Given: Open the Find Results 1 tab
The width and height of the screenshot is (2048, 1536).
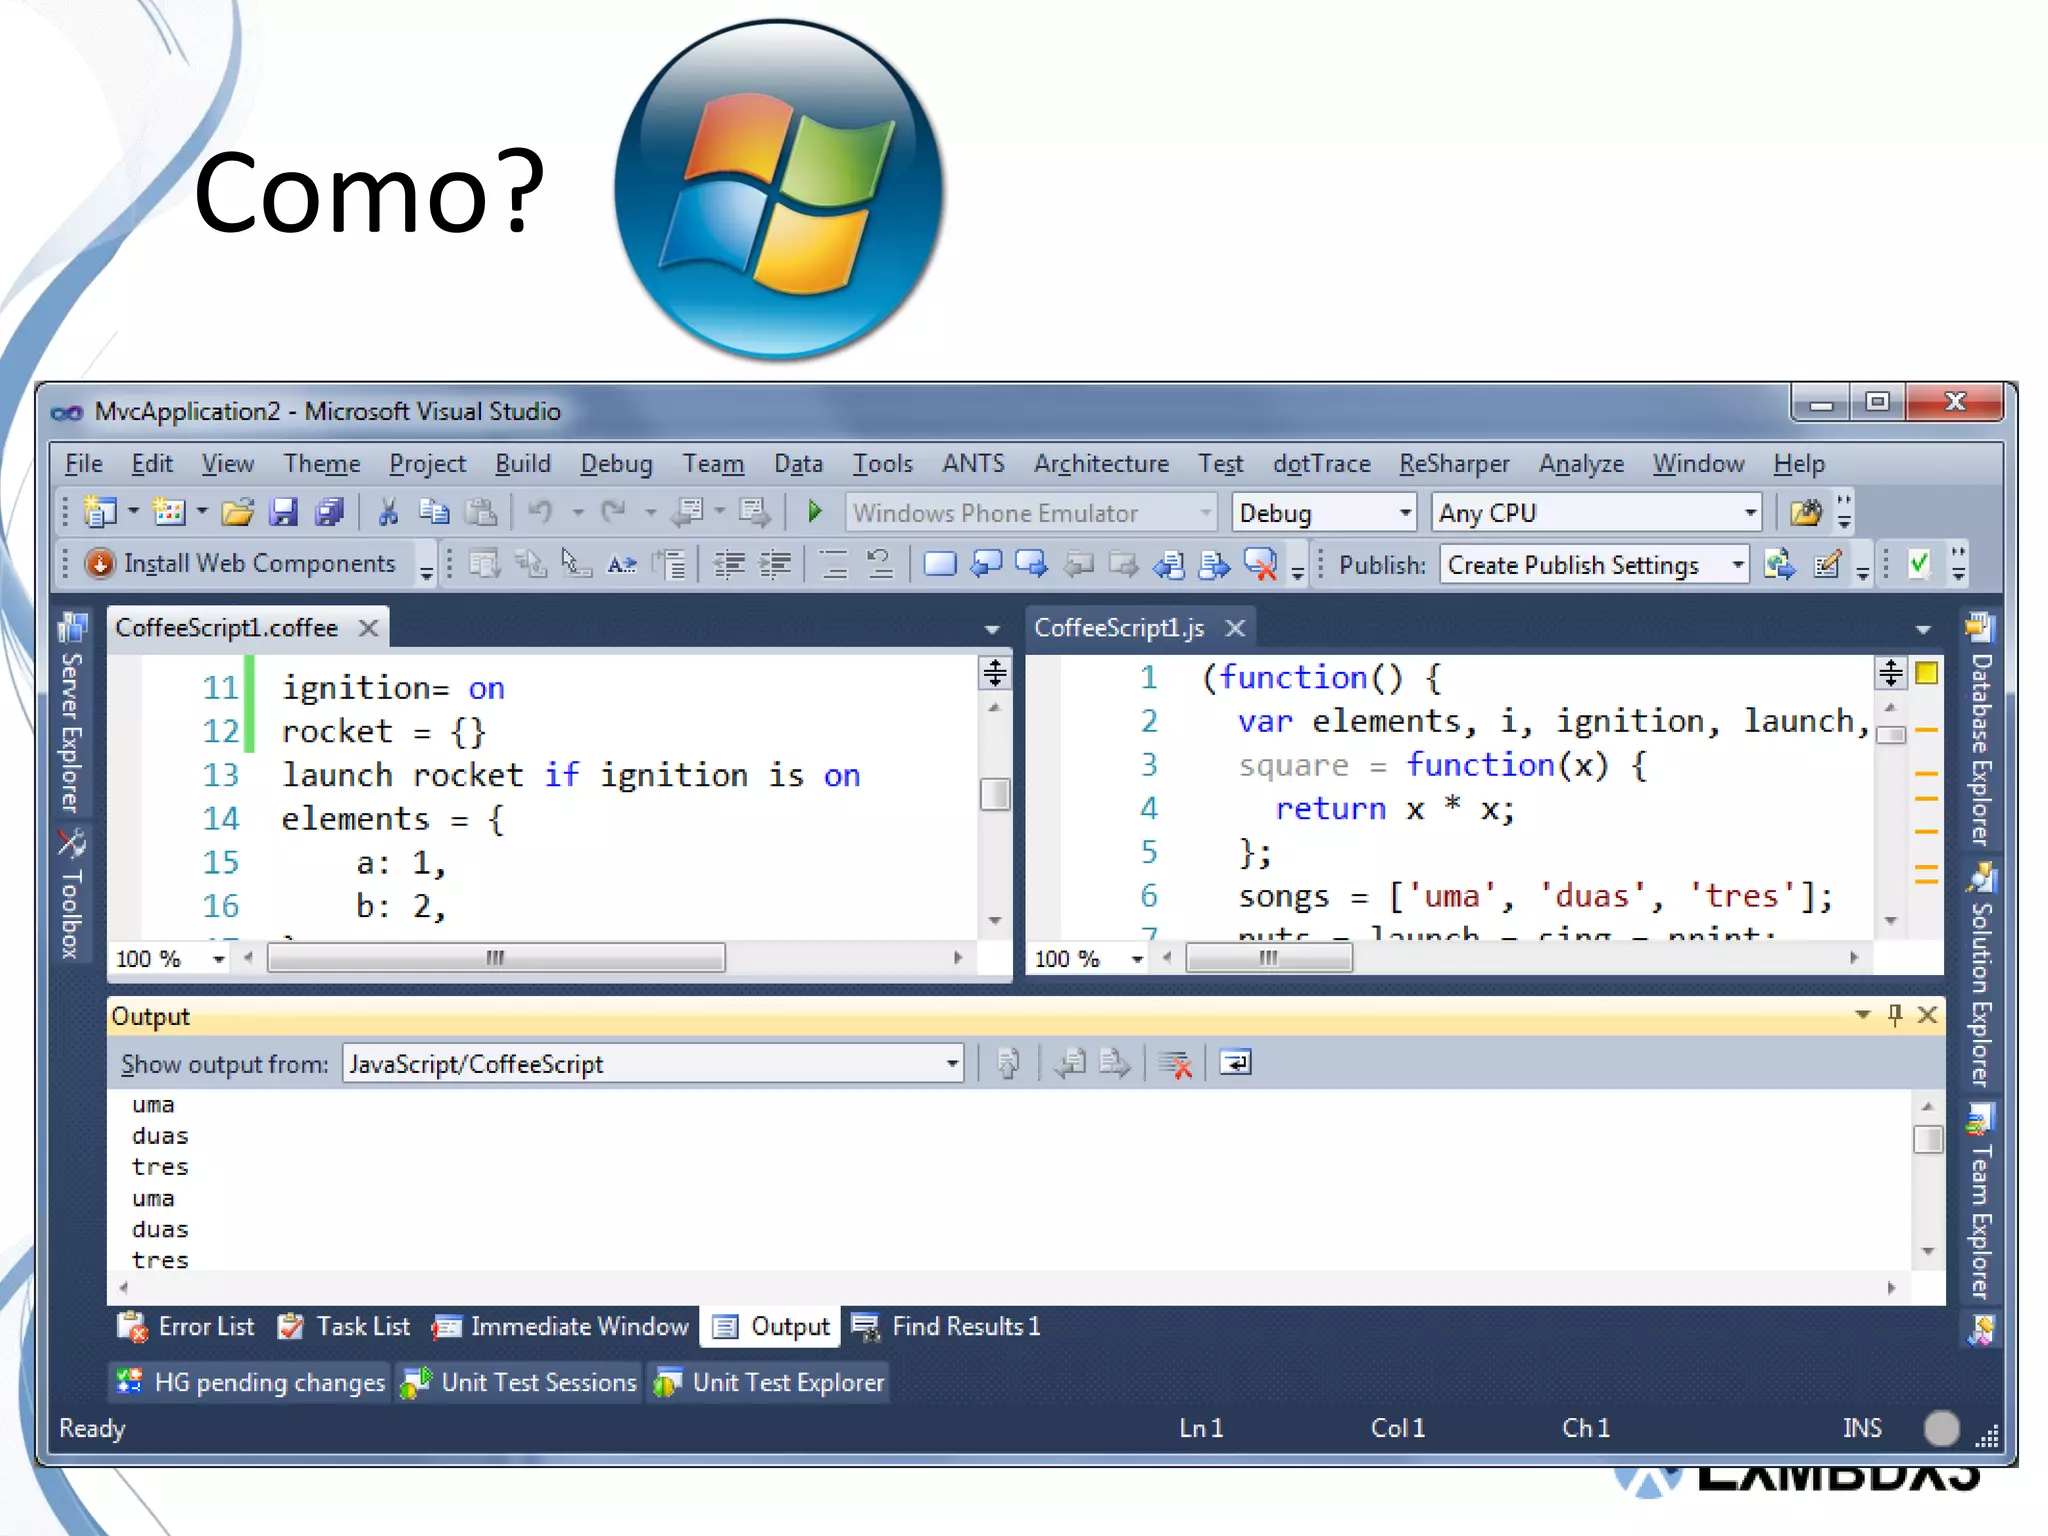Looking at the screenshot, I should point(946,1327).
